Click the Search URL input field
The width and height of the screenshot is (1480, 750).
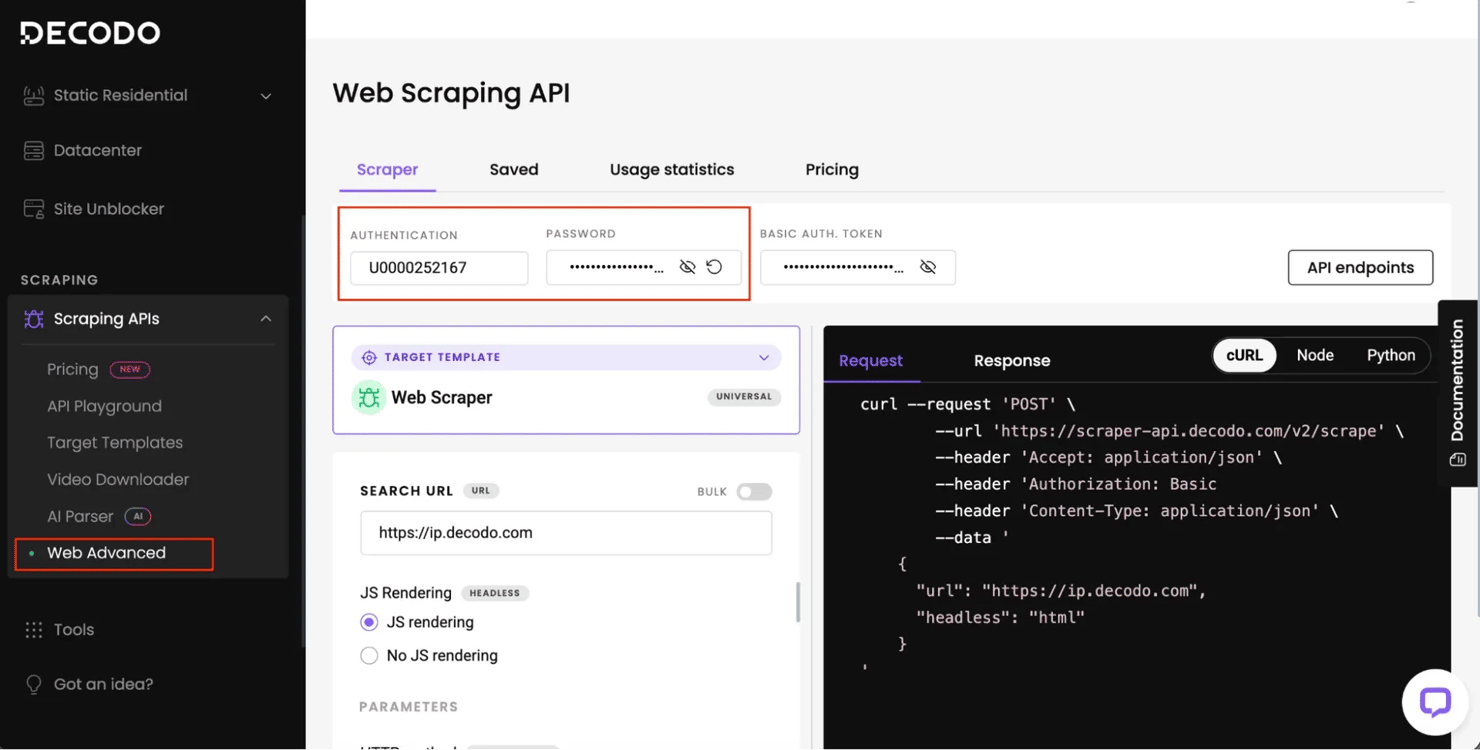coord(566,533)
